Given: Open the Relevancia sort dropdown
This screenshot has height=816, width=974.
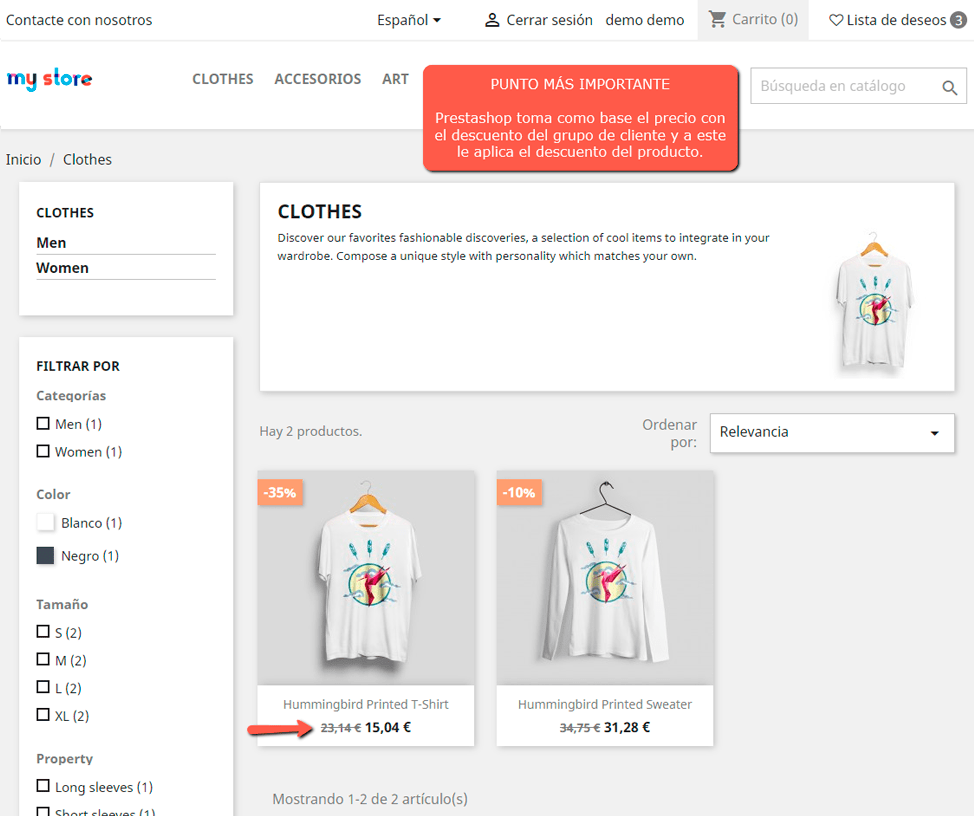Looking at the screenshot, I should pos(831,433).
